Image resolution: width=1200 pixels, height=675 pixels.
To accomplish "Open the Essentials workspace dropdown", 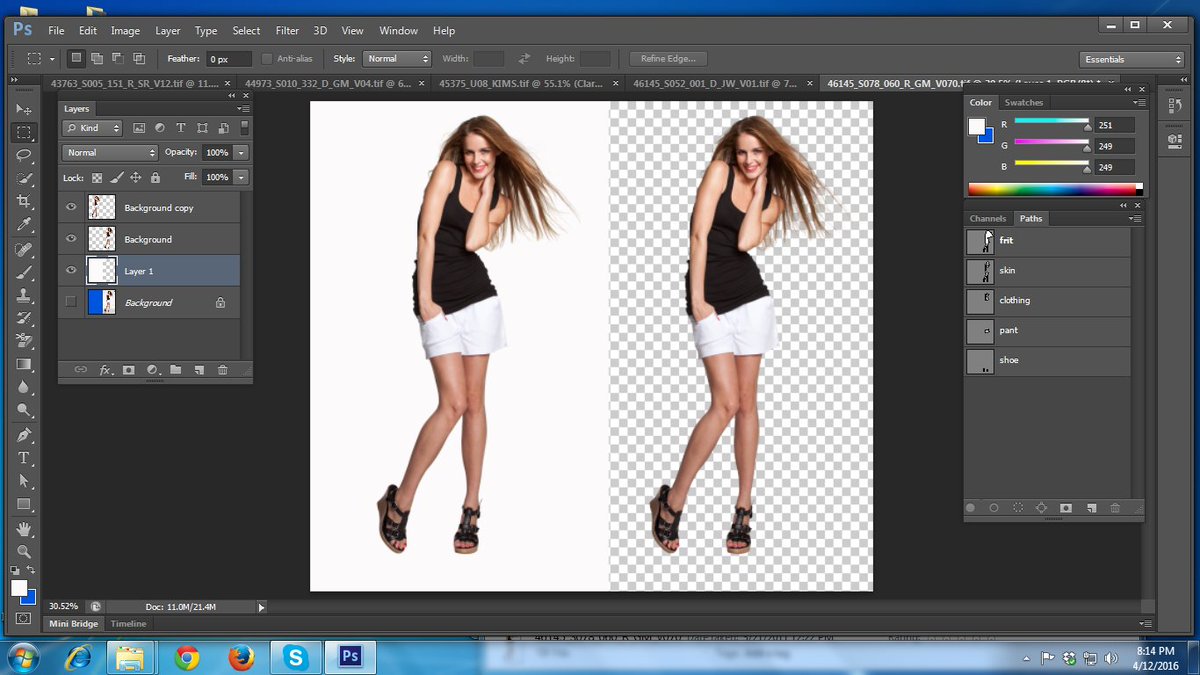I will pyautogui.click(x=1132, y=59).
